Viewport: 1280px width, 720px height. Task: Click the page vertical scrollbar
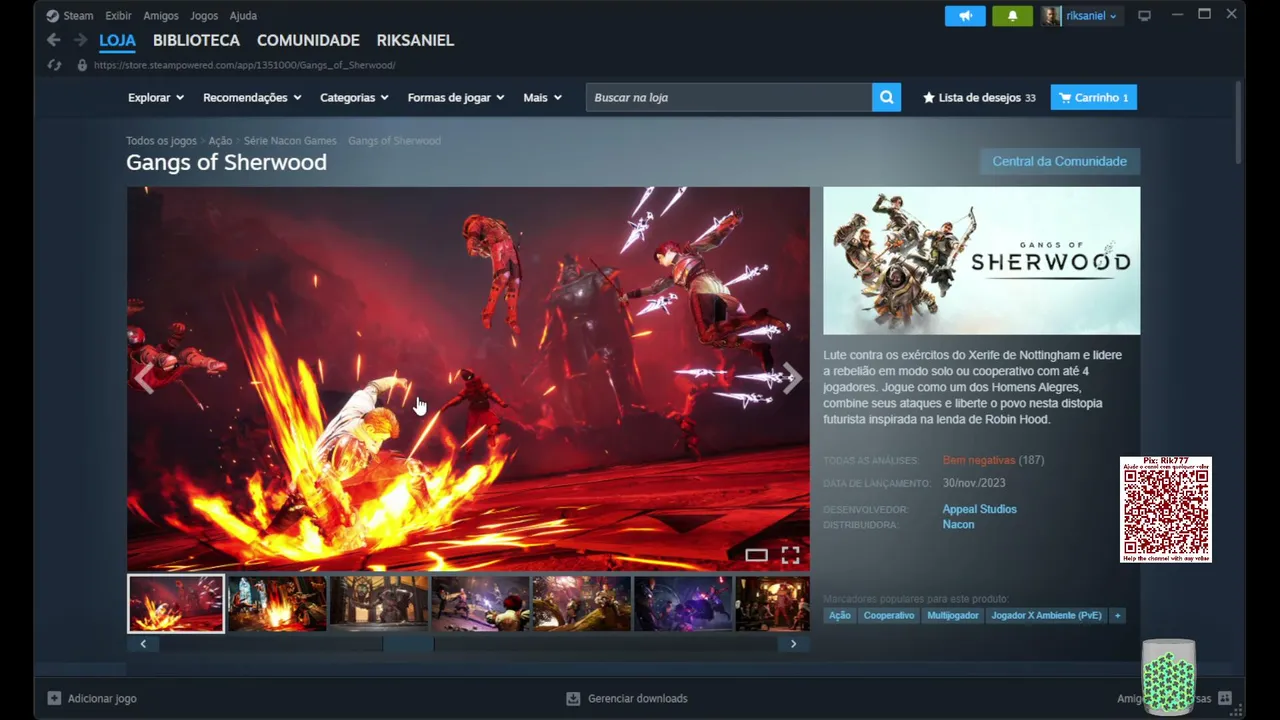point(1239,122)
